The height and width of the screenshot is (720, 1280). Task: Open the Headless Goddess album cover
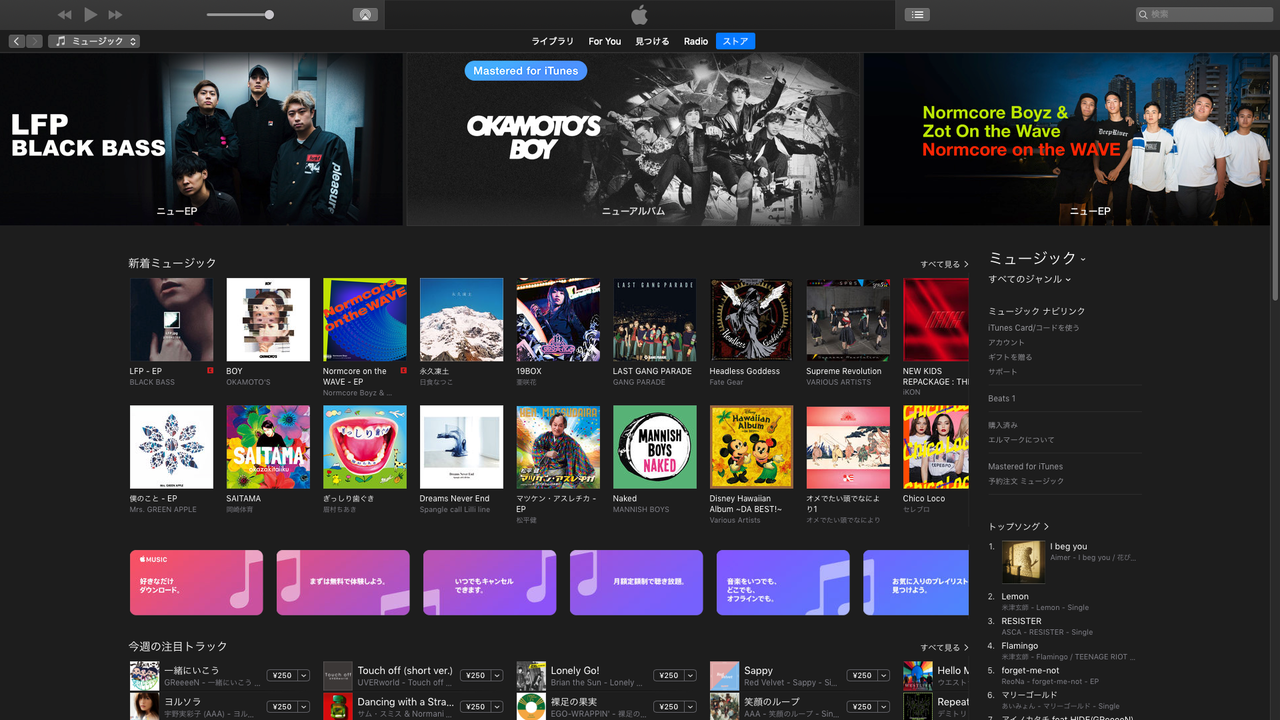point(751,320)
